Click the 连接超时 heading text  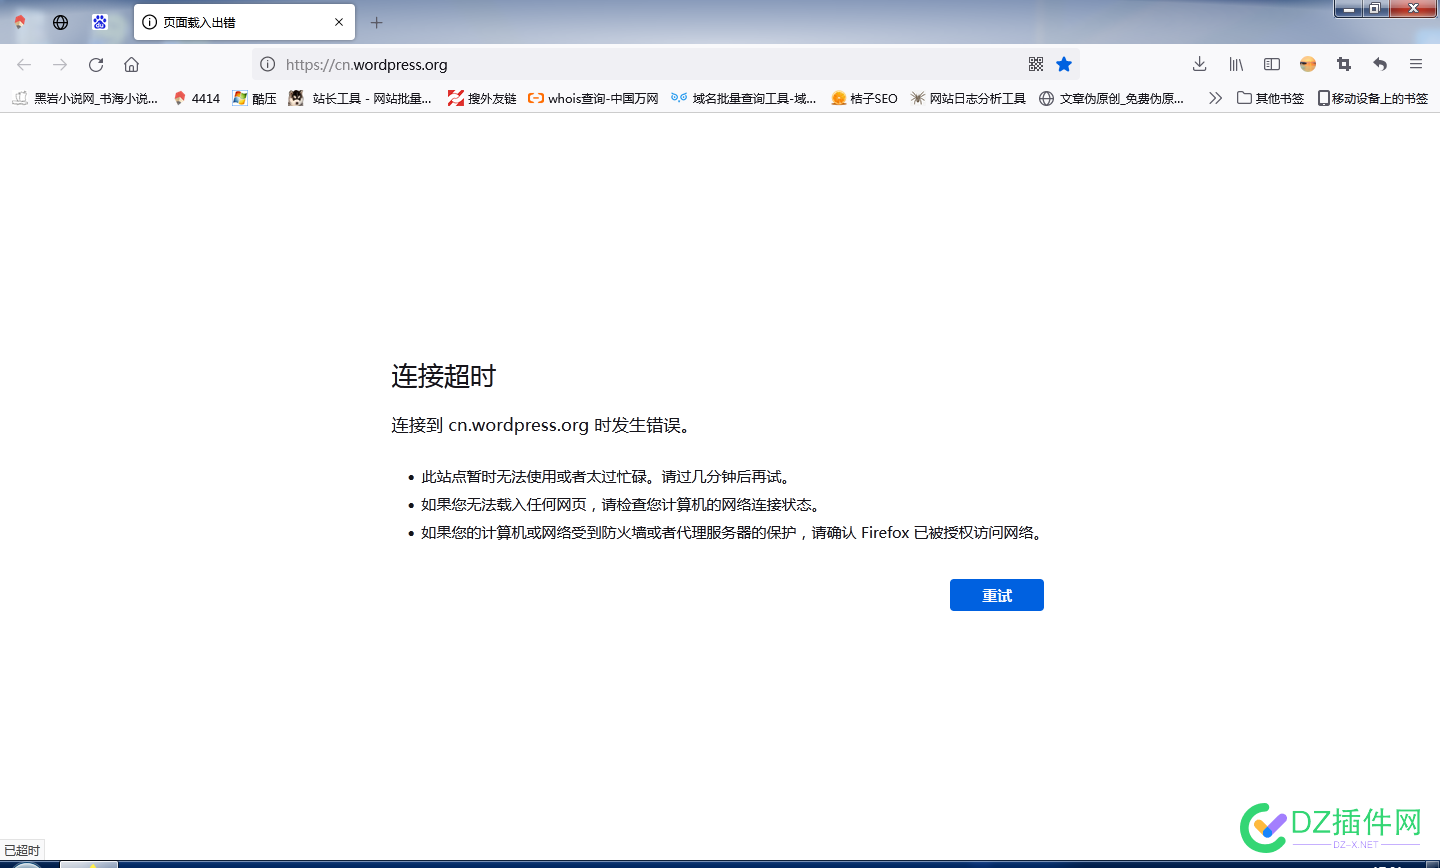[444, 376]
